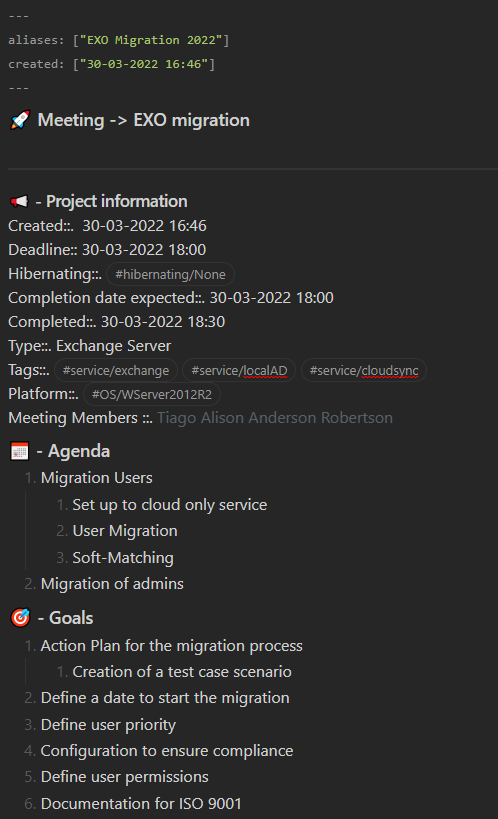Select Creation of a test case scenario
This screenshot has height=819, width=498.
point(182,671)
